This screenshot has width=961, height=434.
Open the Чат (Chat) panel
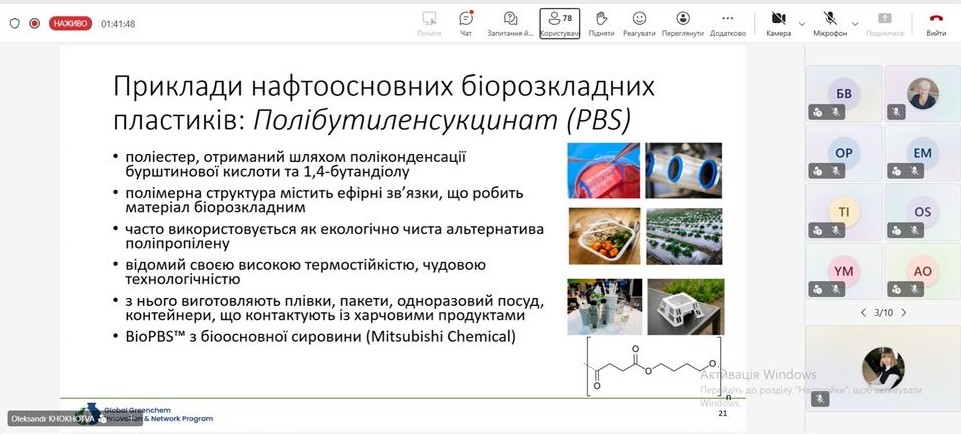coord(465,23)
